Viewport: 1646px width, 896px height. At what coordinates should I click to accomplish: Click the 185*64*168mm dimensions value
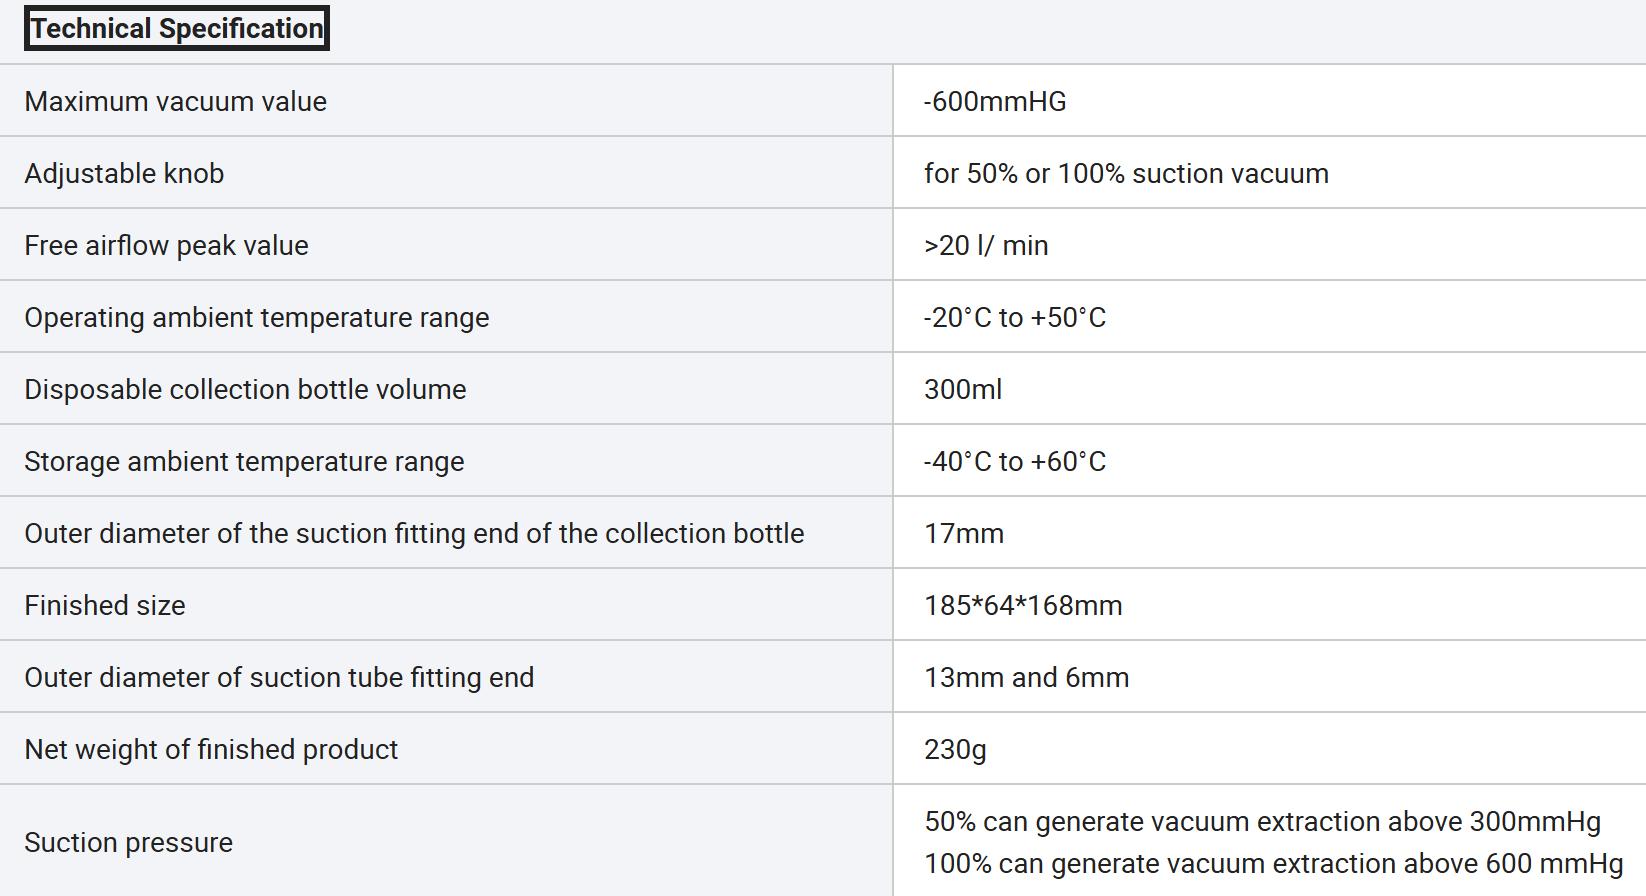[x=1023, y=605]
